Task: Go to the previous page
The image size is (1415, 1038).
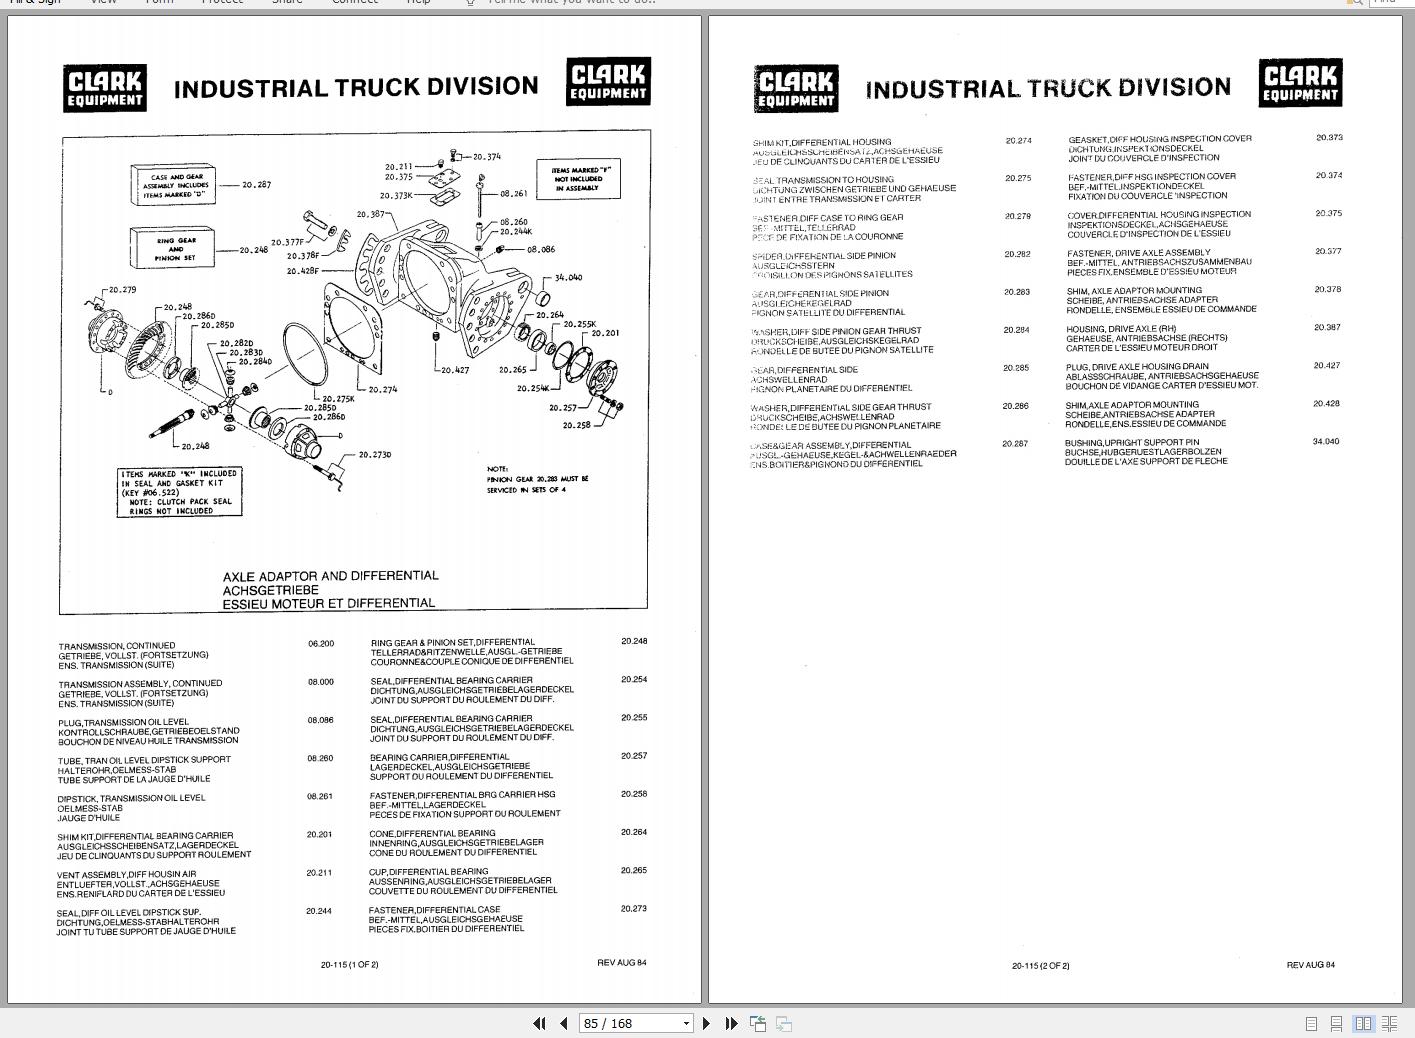Action: 564,1023
